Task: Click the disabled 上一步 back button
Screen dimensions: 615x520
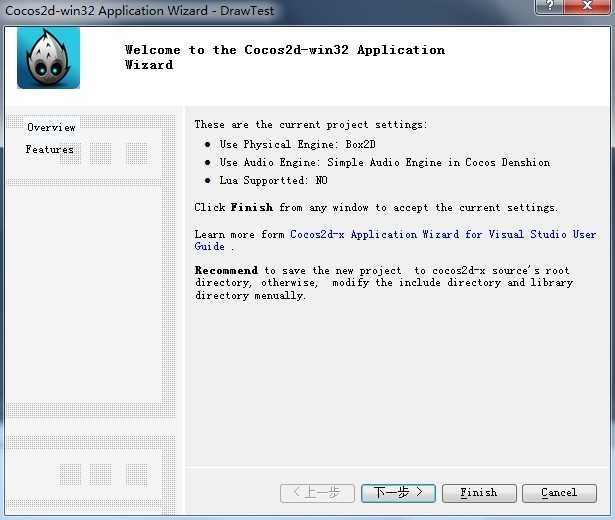Action: tap(317, 493)
